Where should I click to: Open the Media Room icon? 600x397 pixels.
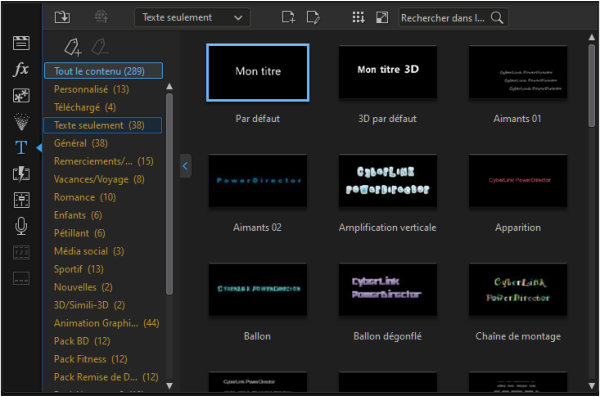(21, 43)
